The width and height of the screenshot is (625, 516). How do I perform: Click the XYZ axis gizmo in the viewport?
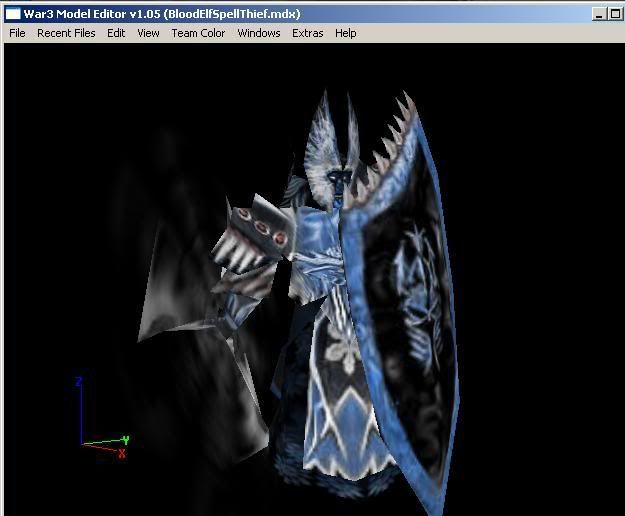coord(102,416)
